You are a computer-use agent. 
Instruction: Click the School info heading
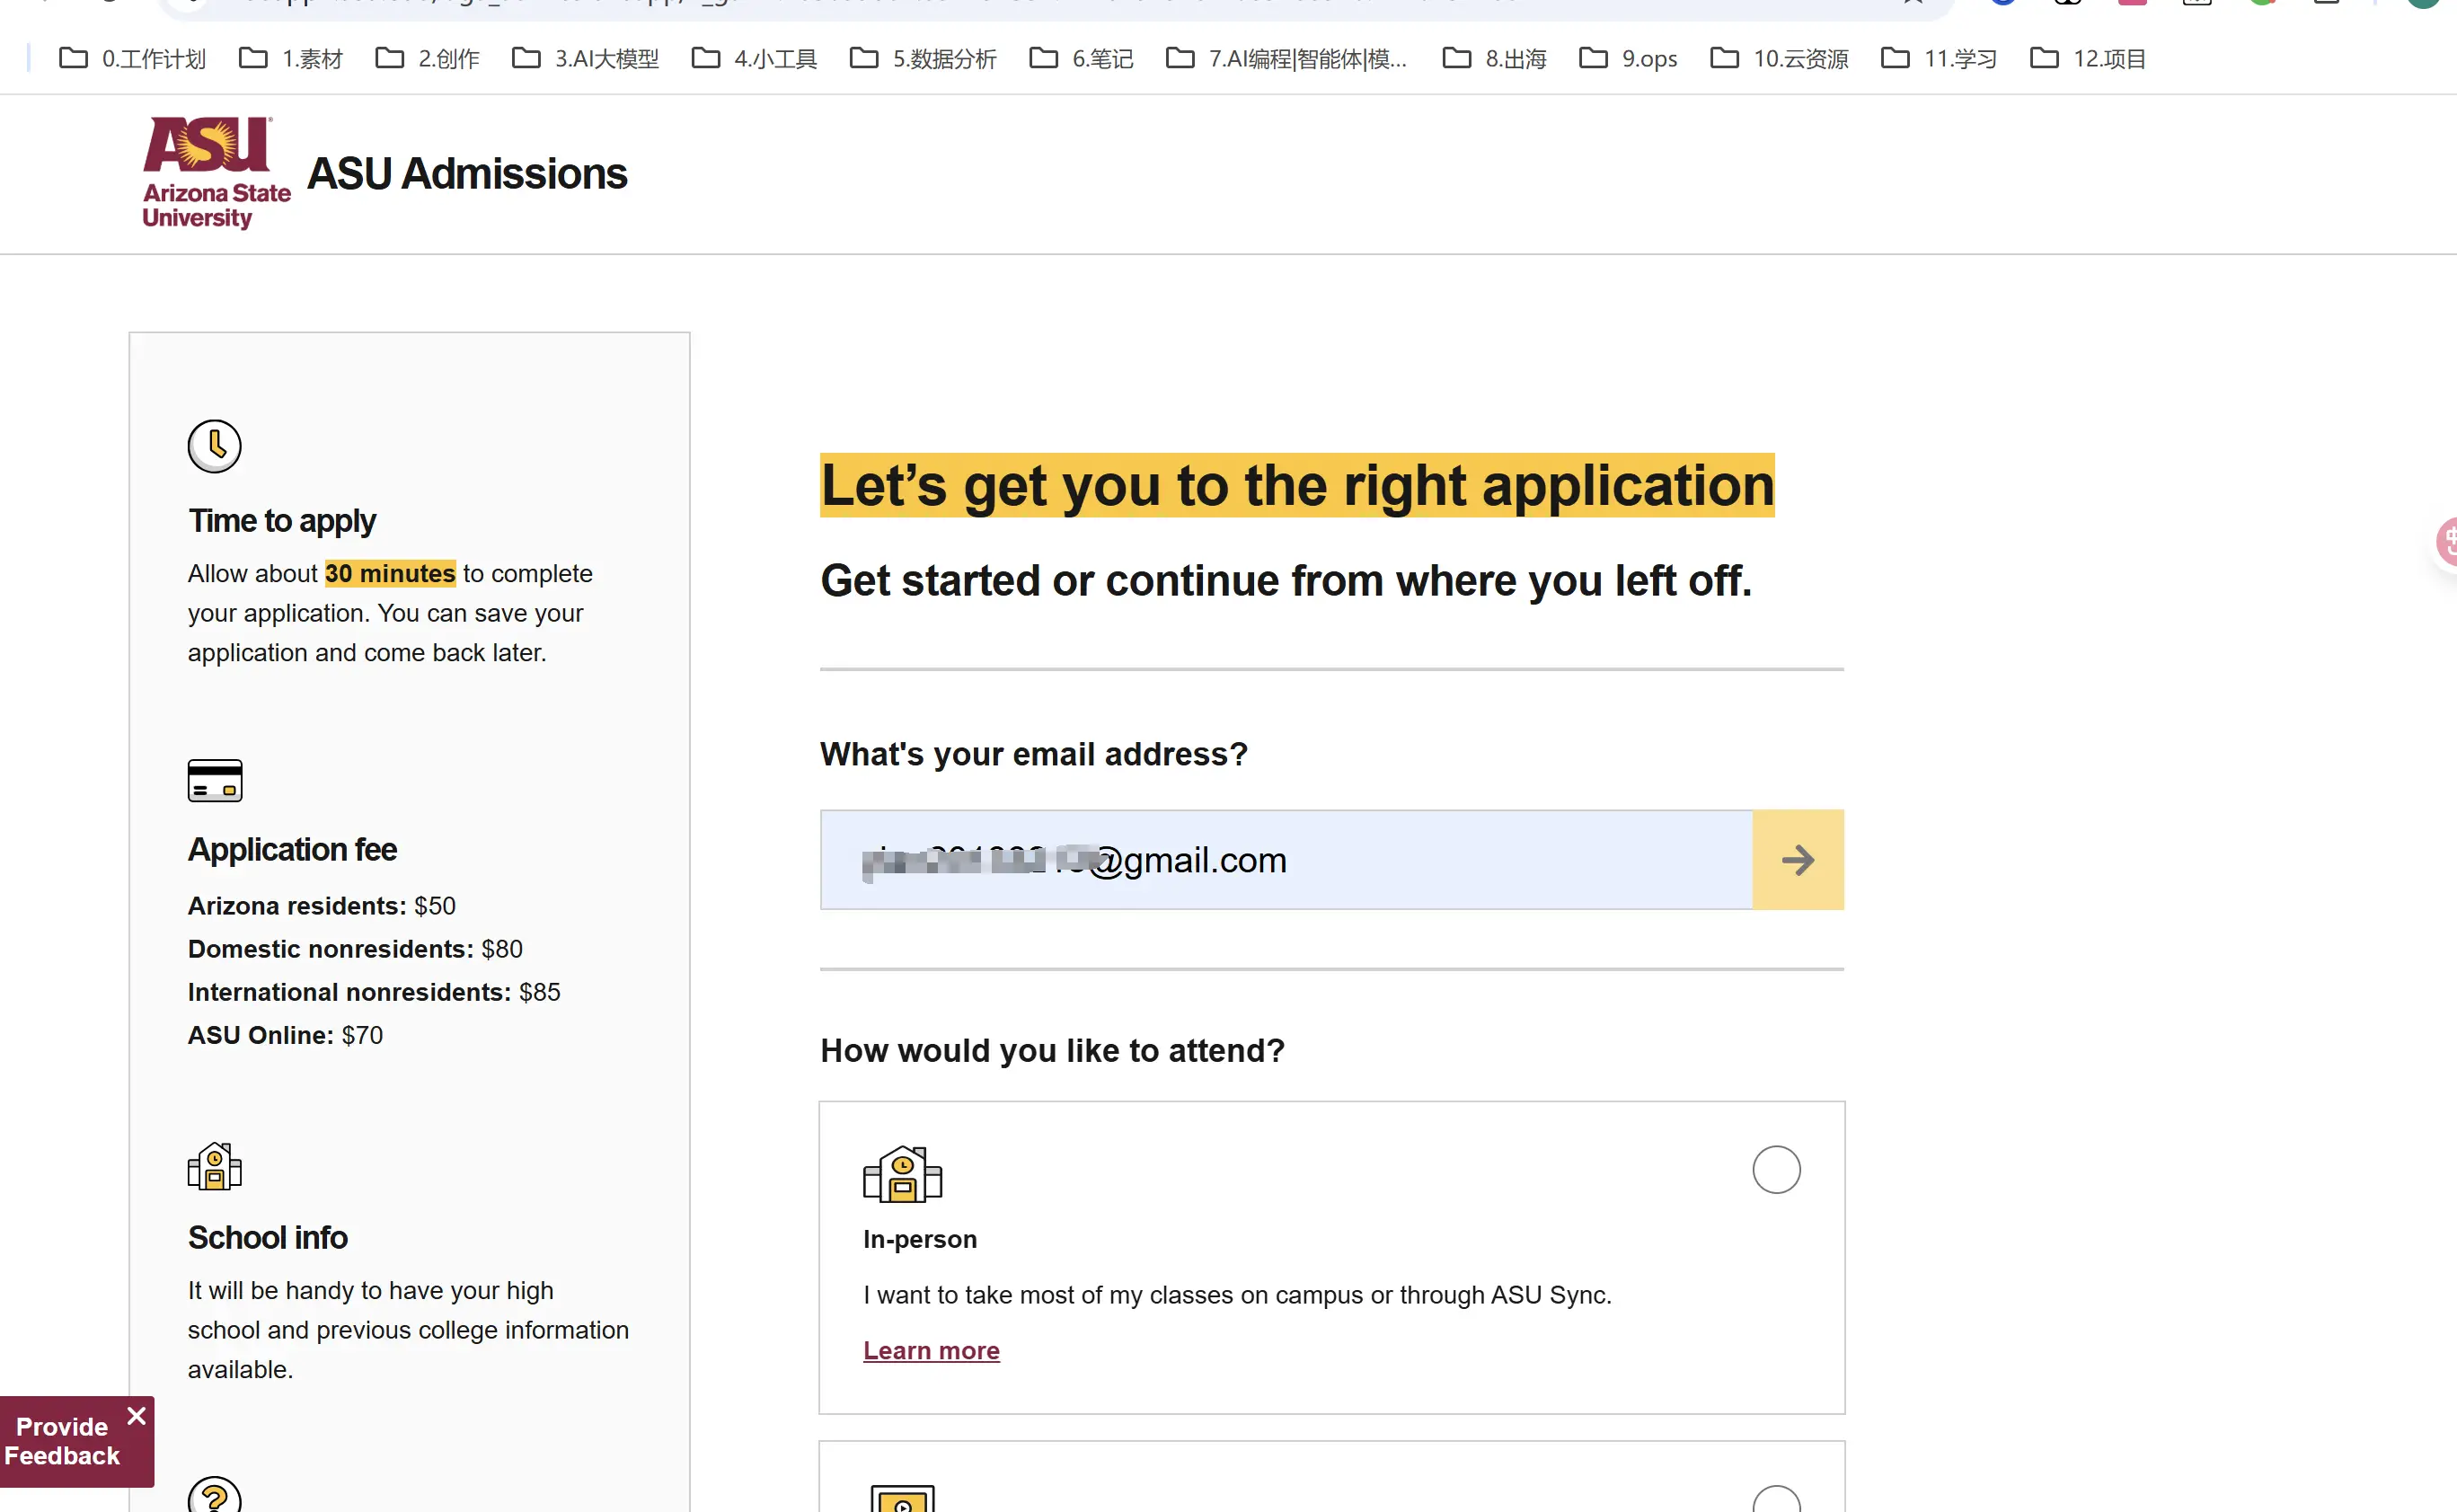click(x=267, y=1238)
